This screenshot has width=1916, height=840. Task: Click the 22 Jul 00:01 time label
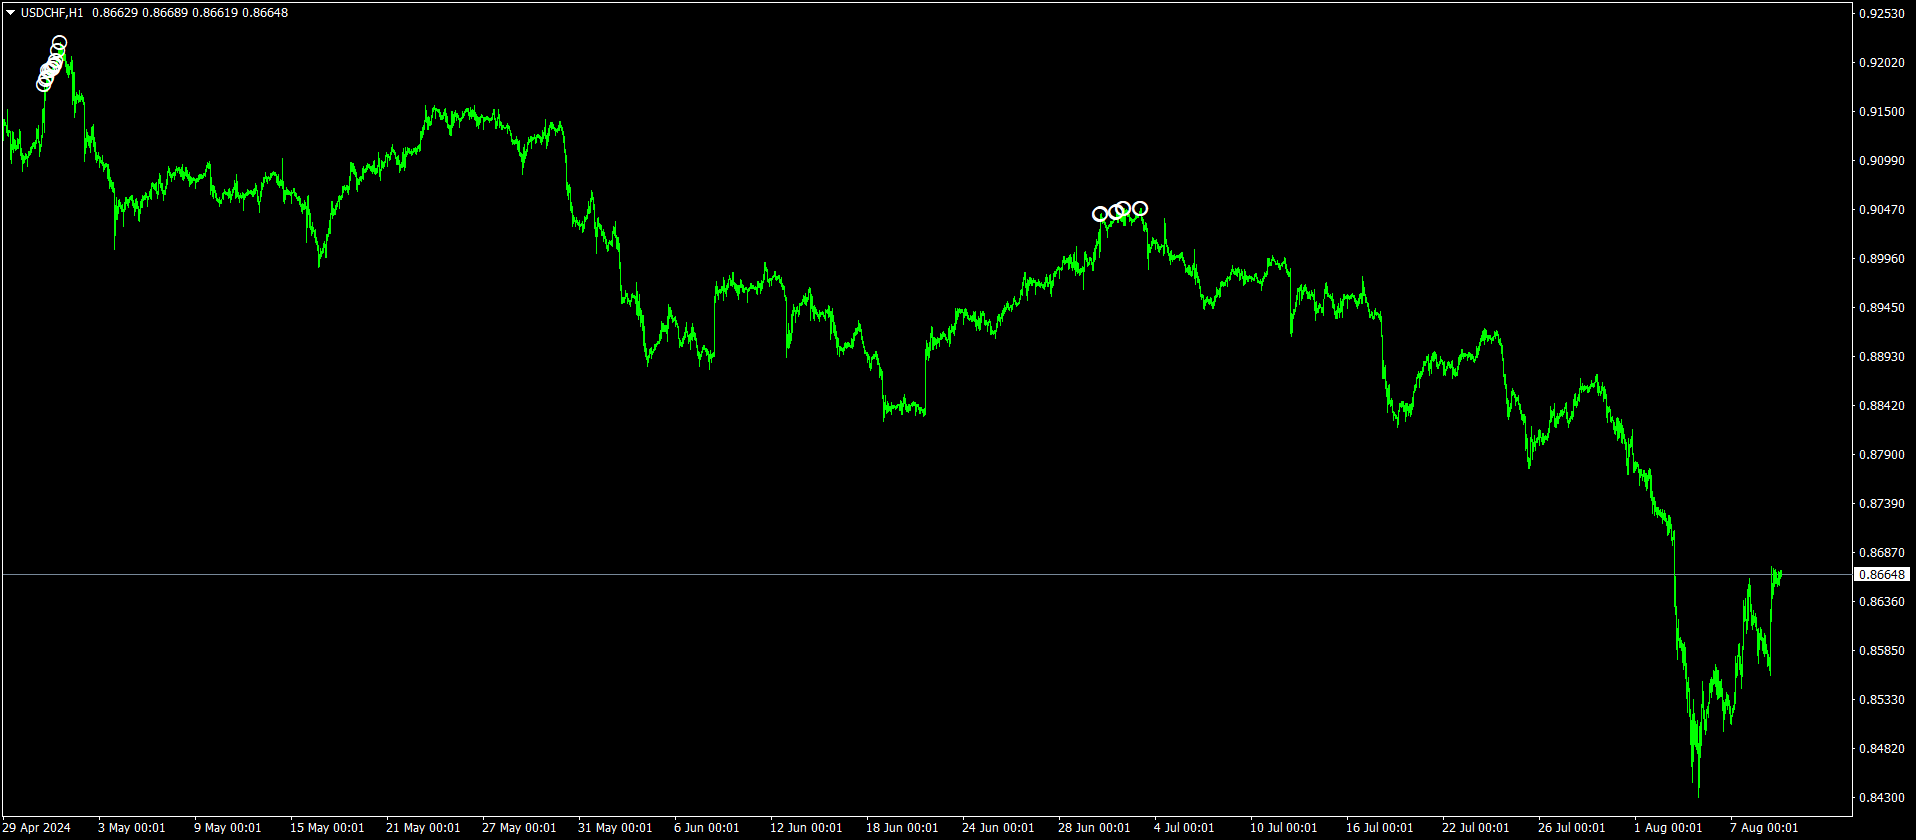[1476, 828]
